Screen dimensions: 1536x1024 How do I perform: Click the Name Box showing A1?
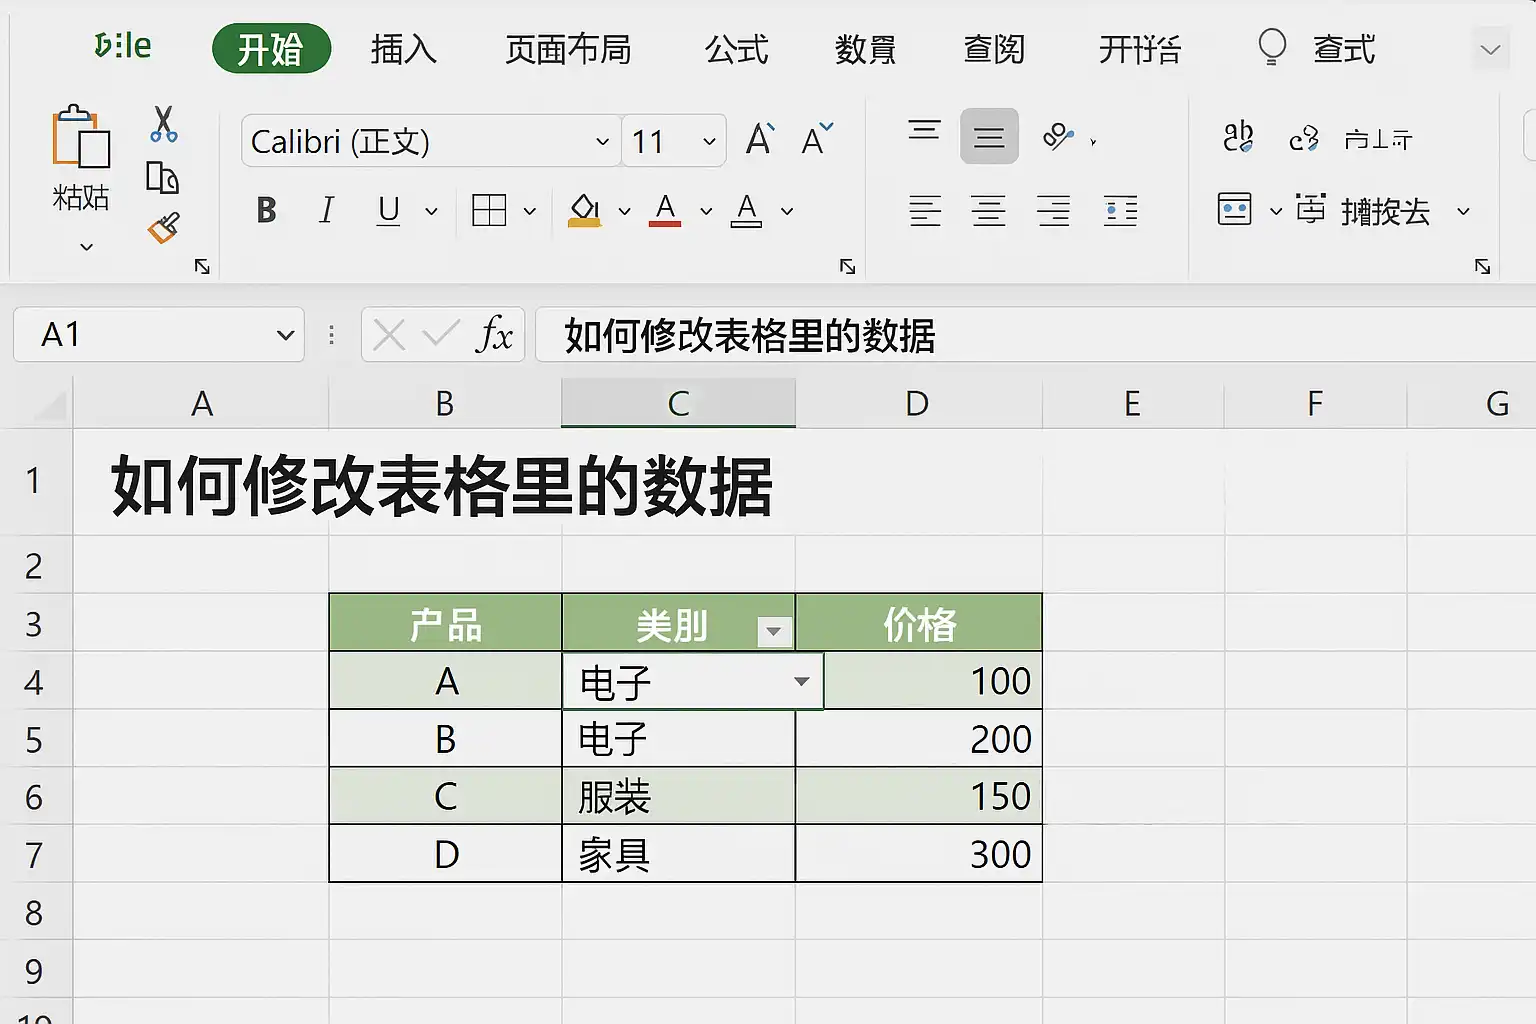click(159, 334)
